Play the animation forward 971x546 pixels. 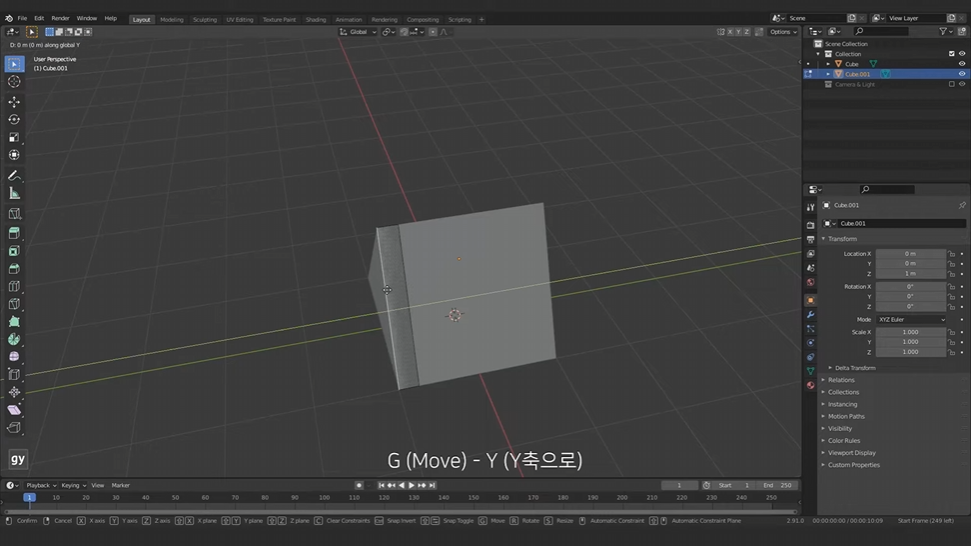coord(411,485)
